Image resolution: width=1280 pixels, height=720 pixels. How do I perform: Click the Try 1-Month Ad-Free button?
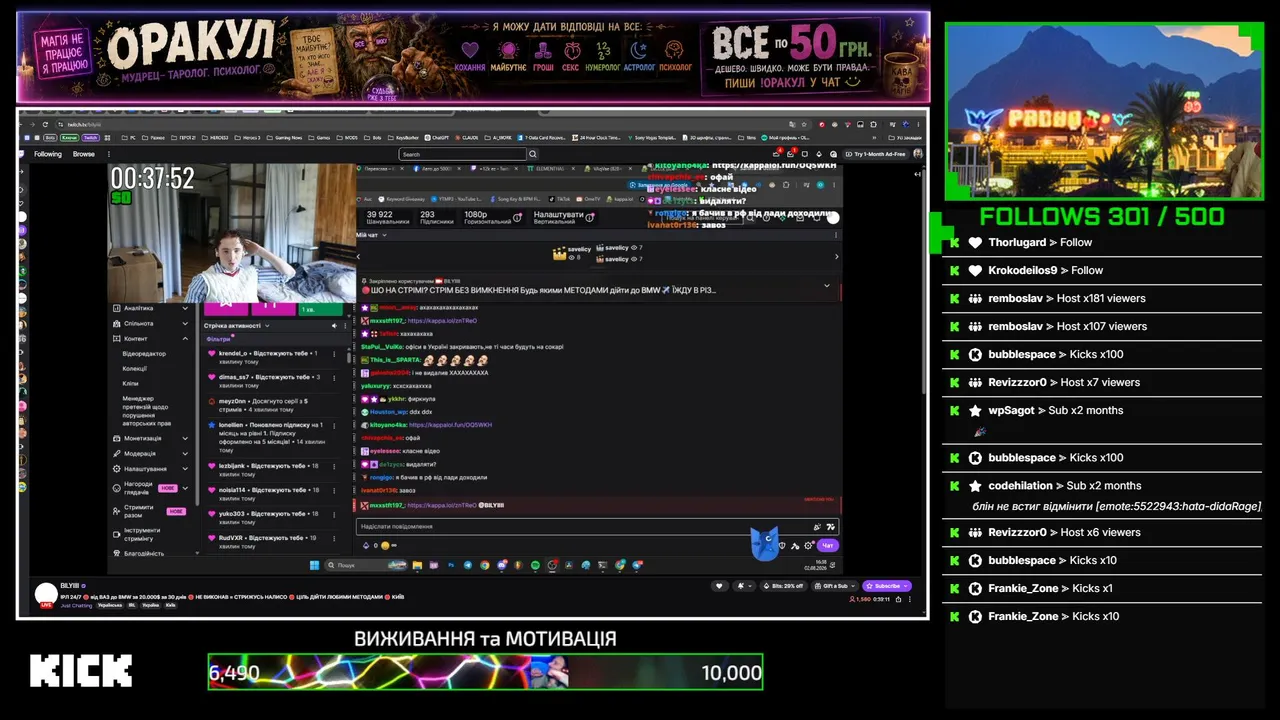[877, 154]
